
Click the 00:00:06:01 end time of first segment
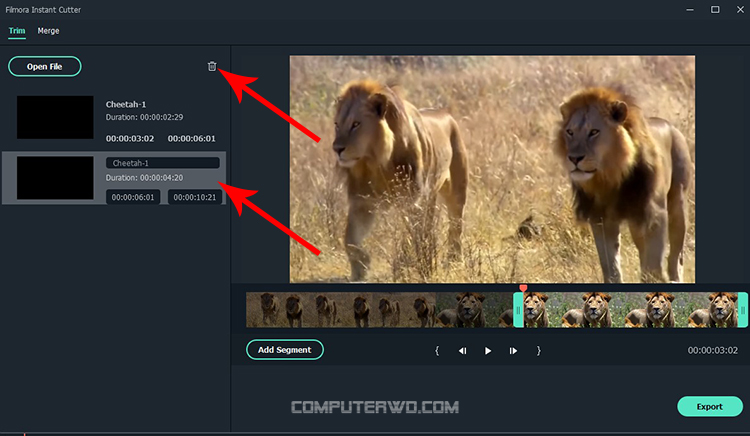tap(191, 139)
